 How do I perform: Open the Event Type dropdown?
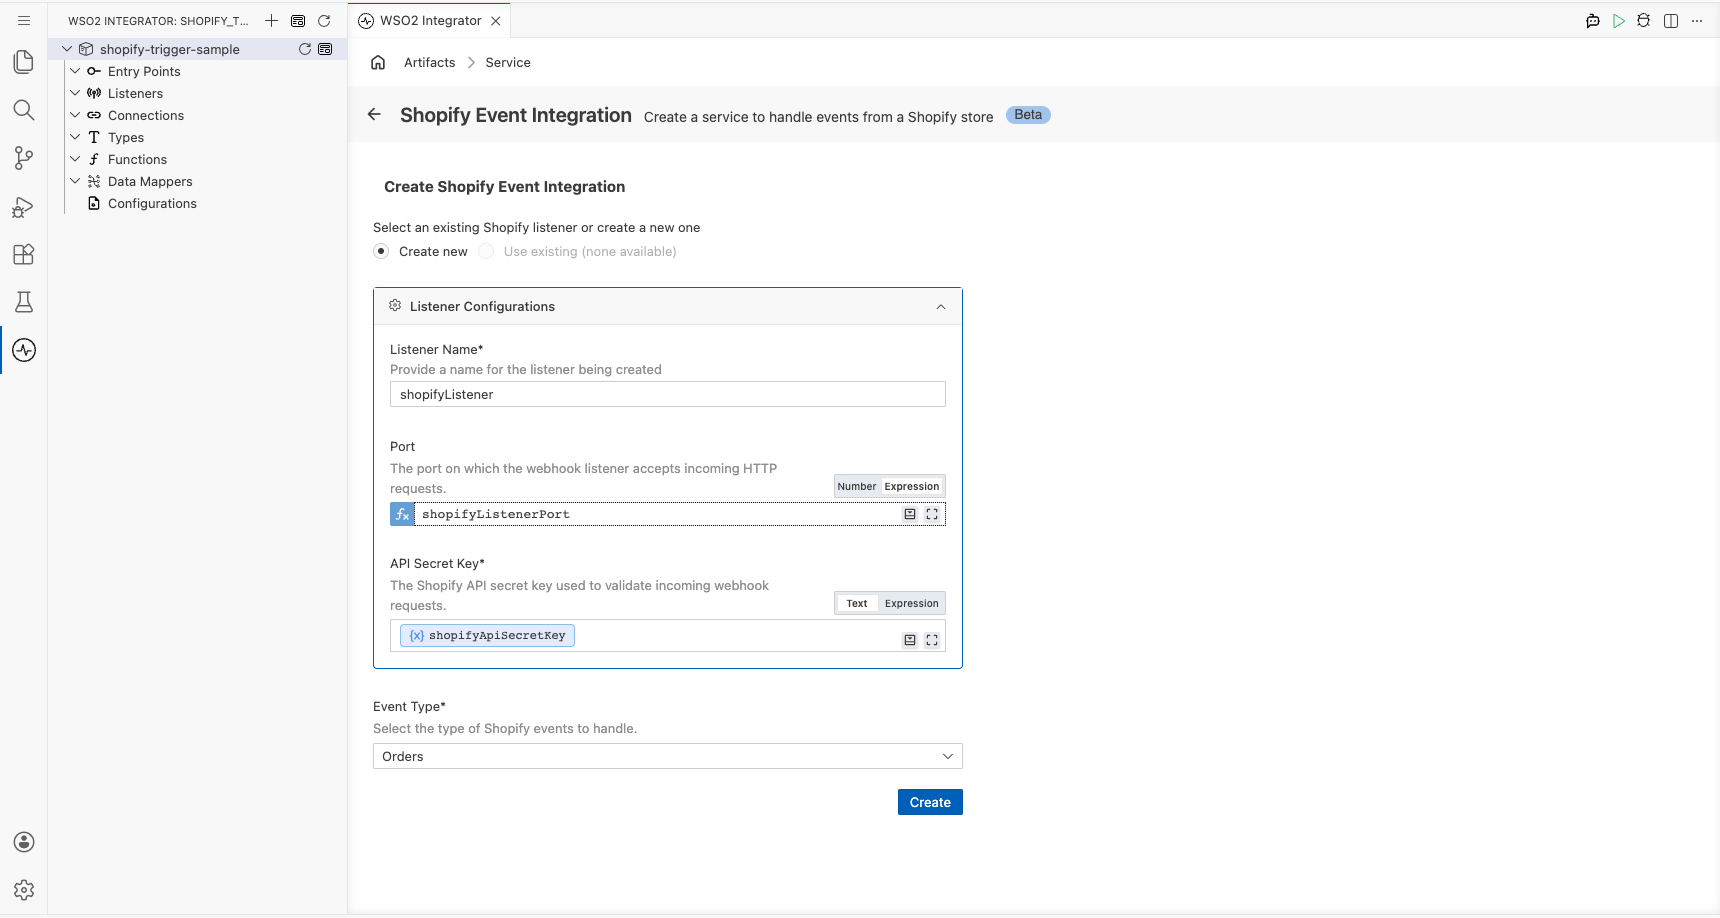coord(668,756)
